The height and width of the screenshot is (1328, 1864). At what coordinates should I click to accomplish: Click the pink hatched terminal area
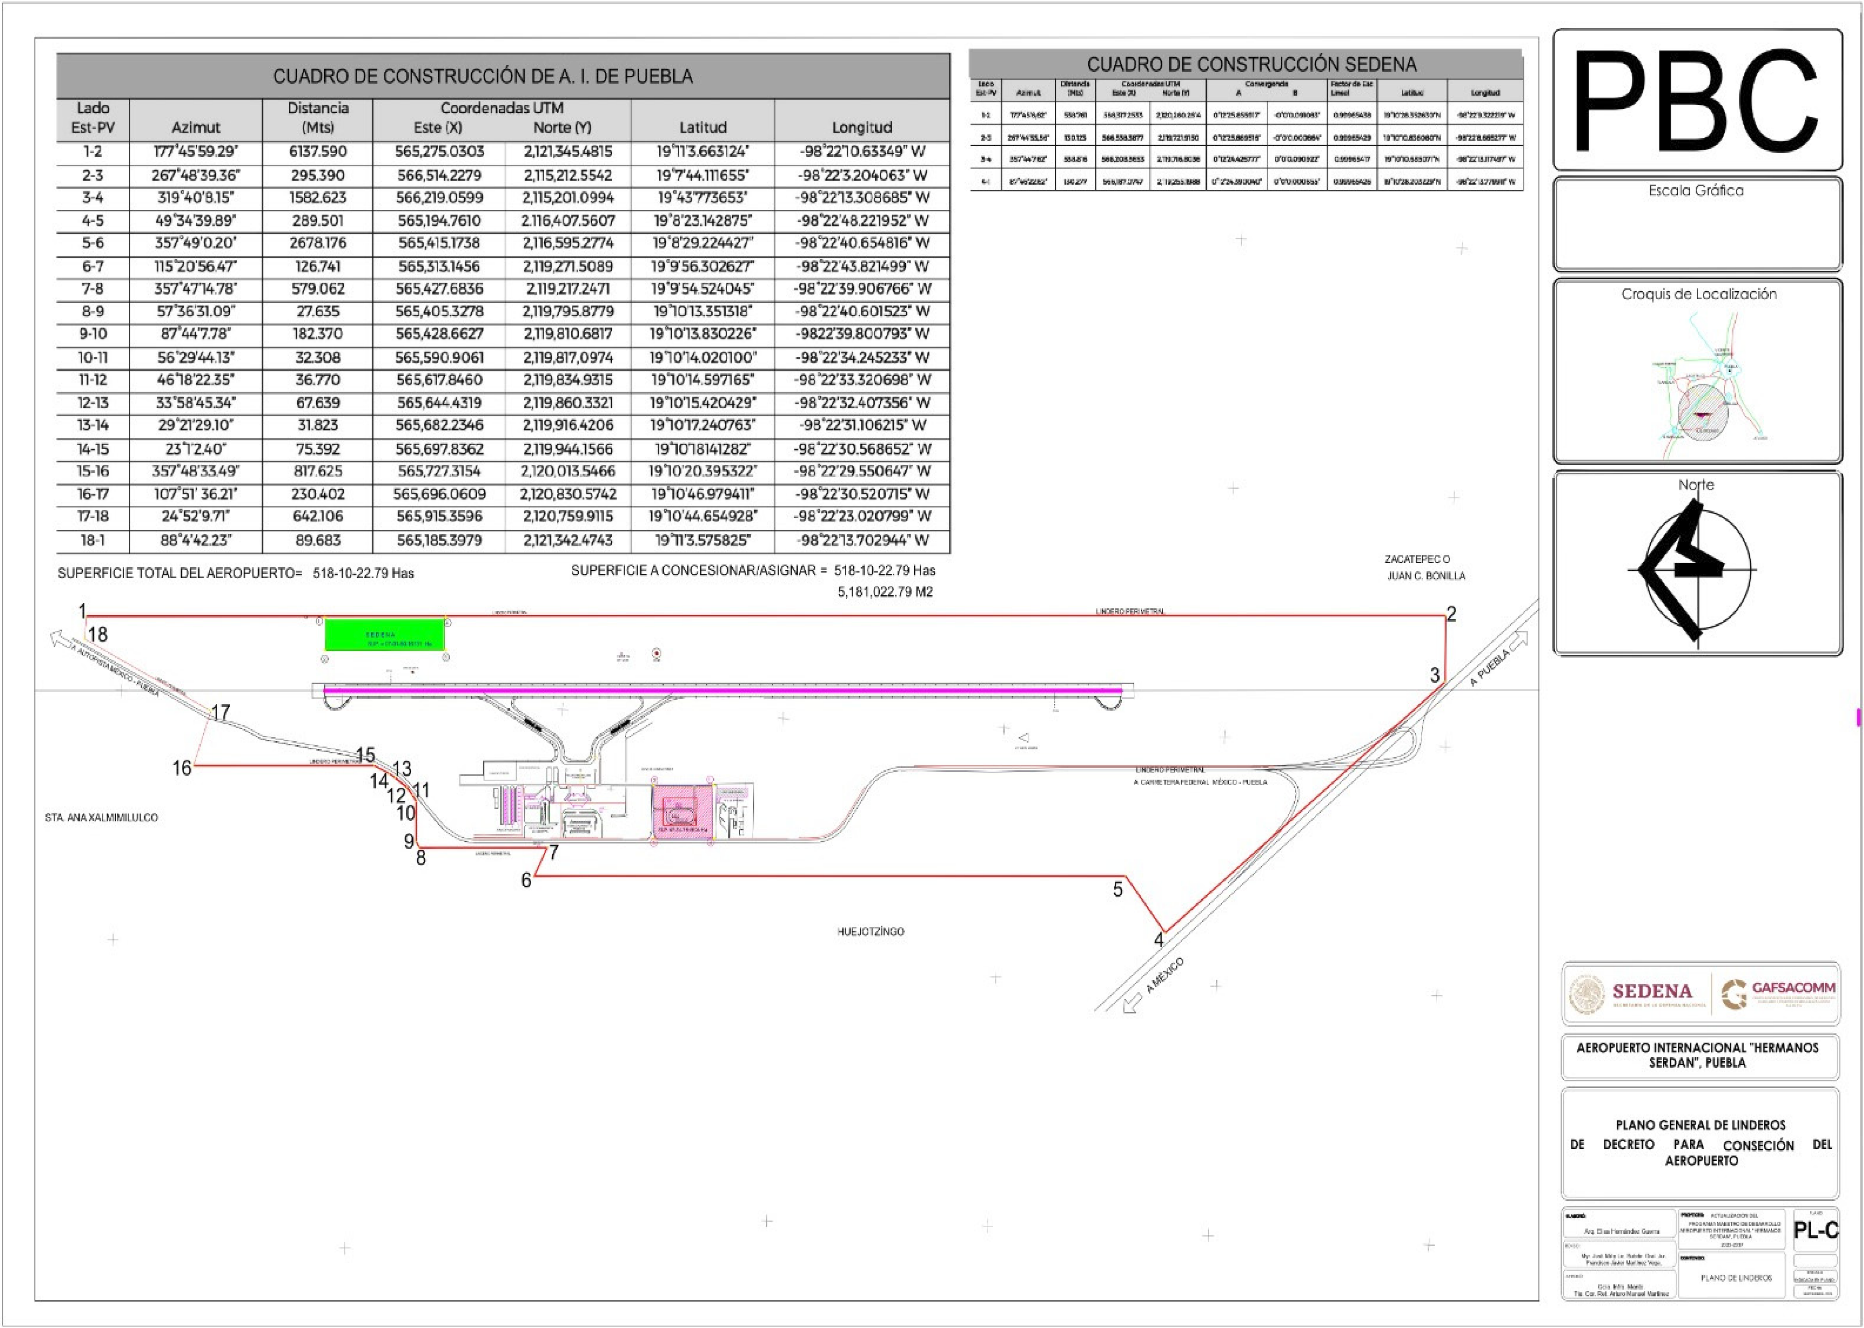pyautogui.click(x=682, y=811)
